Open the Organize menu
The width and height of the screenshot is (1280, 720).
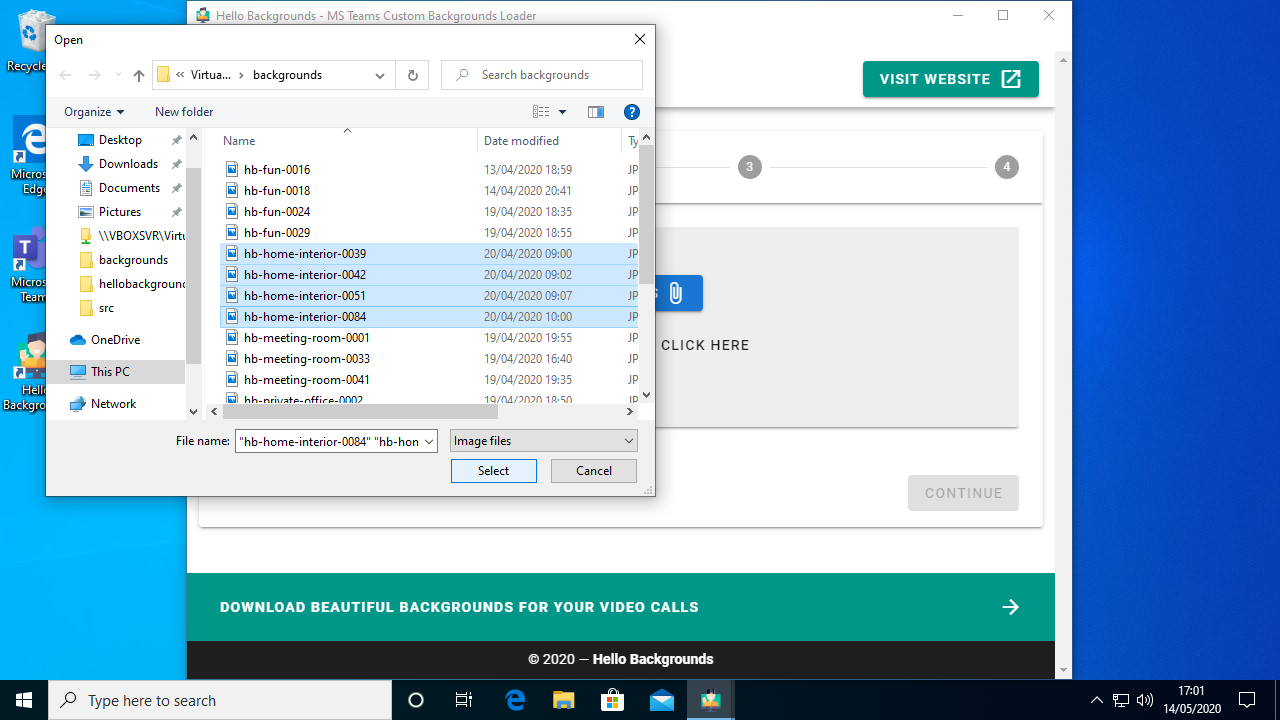94,112
